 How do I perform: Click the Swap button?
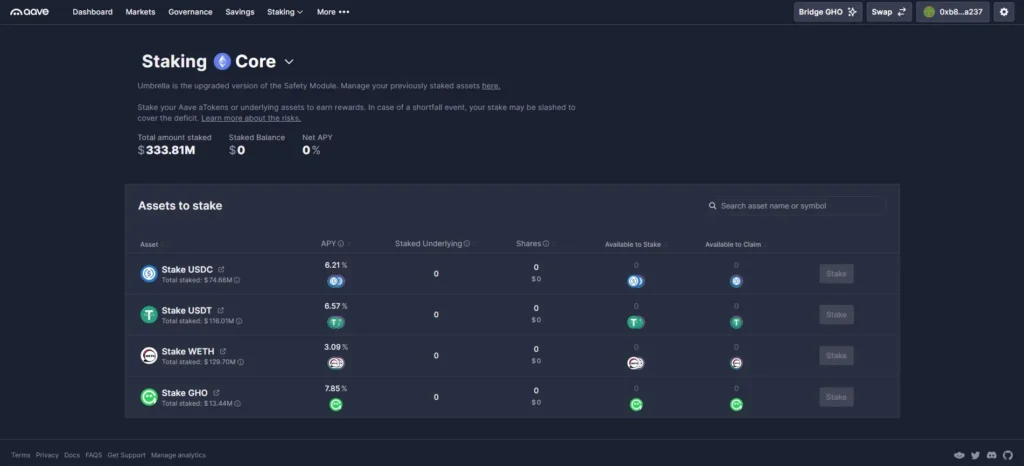pyautogui.click(x=889, y=12)
